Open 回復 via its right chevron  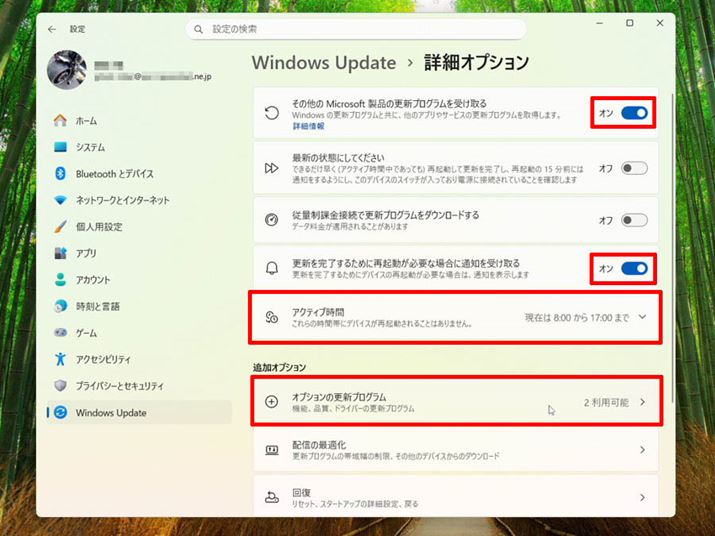click(x=642, y=497)
